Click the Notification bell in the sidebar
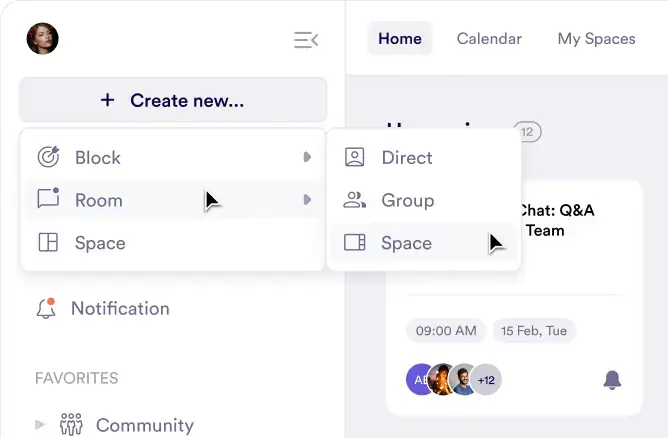 tap(46, 308)
